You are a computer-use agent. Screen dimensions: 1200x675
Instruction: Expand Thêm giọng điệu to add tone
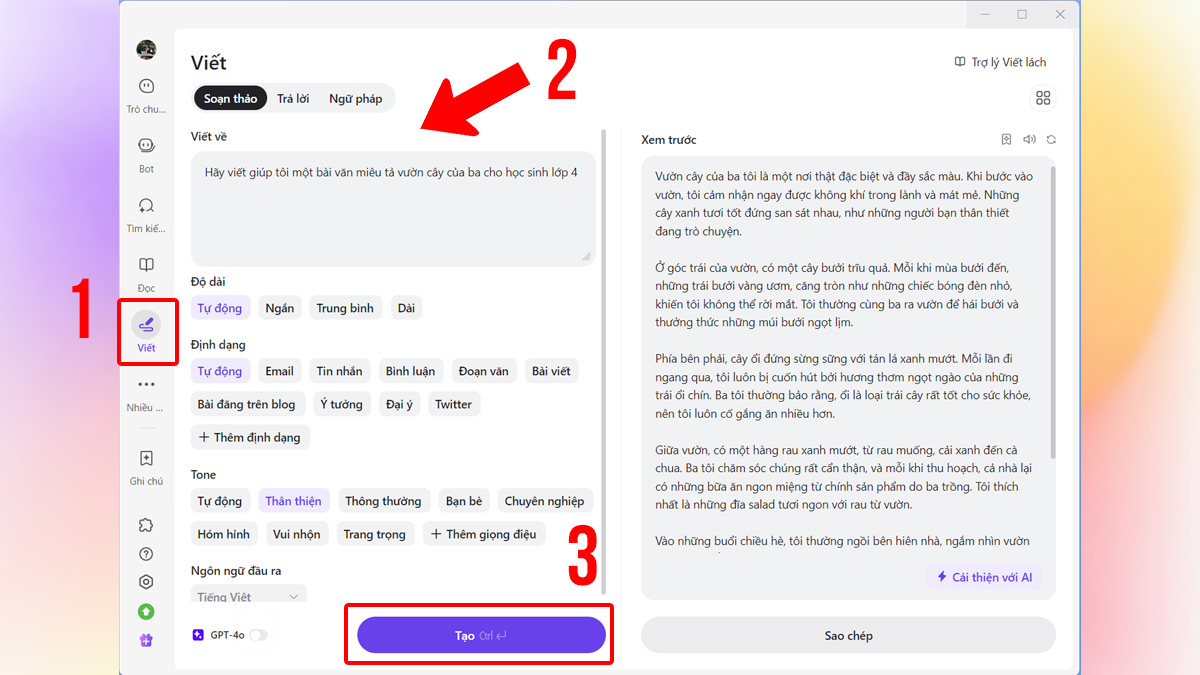coord(484,534)
